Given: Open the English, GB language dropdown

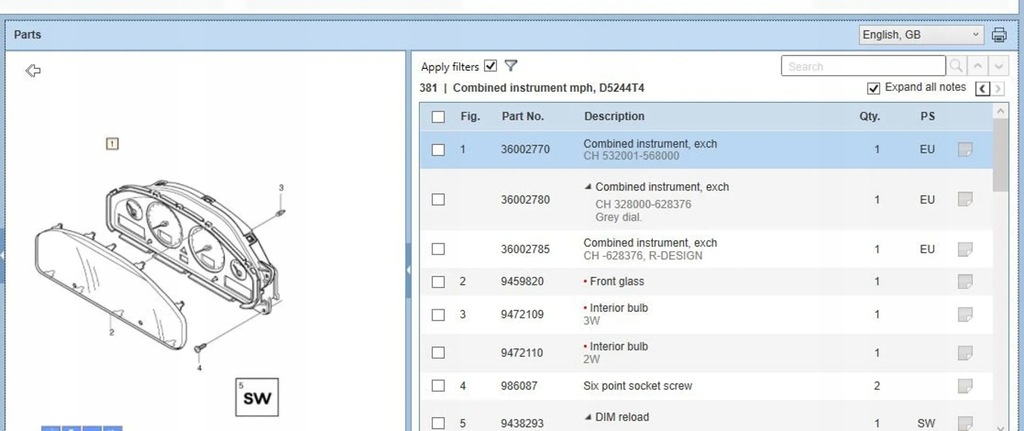Looking at the screenshot, I should 921,35.
